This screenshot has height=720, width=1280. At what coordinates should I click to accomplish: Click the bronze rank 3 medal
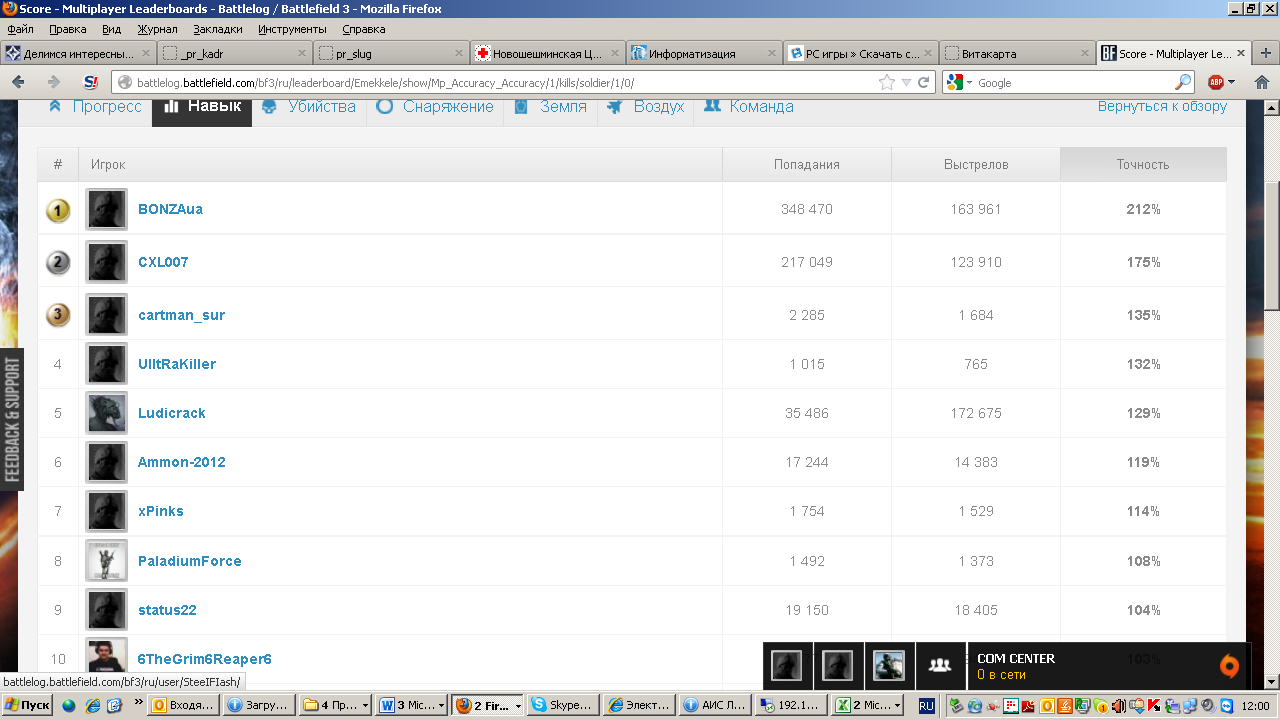(58, 315)
